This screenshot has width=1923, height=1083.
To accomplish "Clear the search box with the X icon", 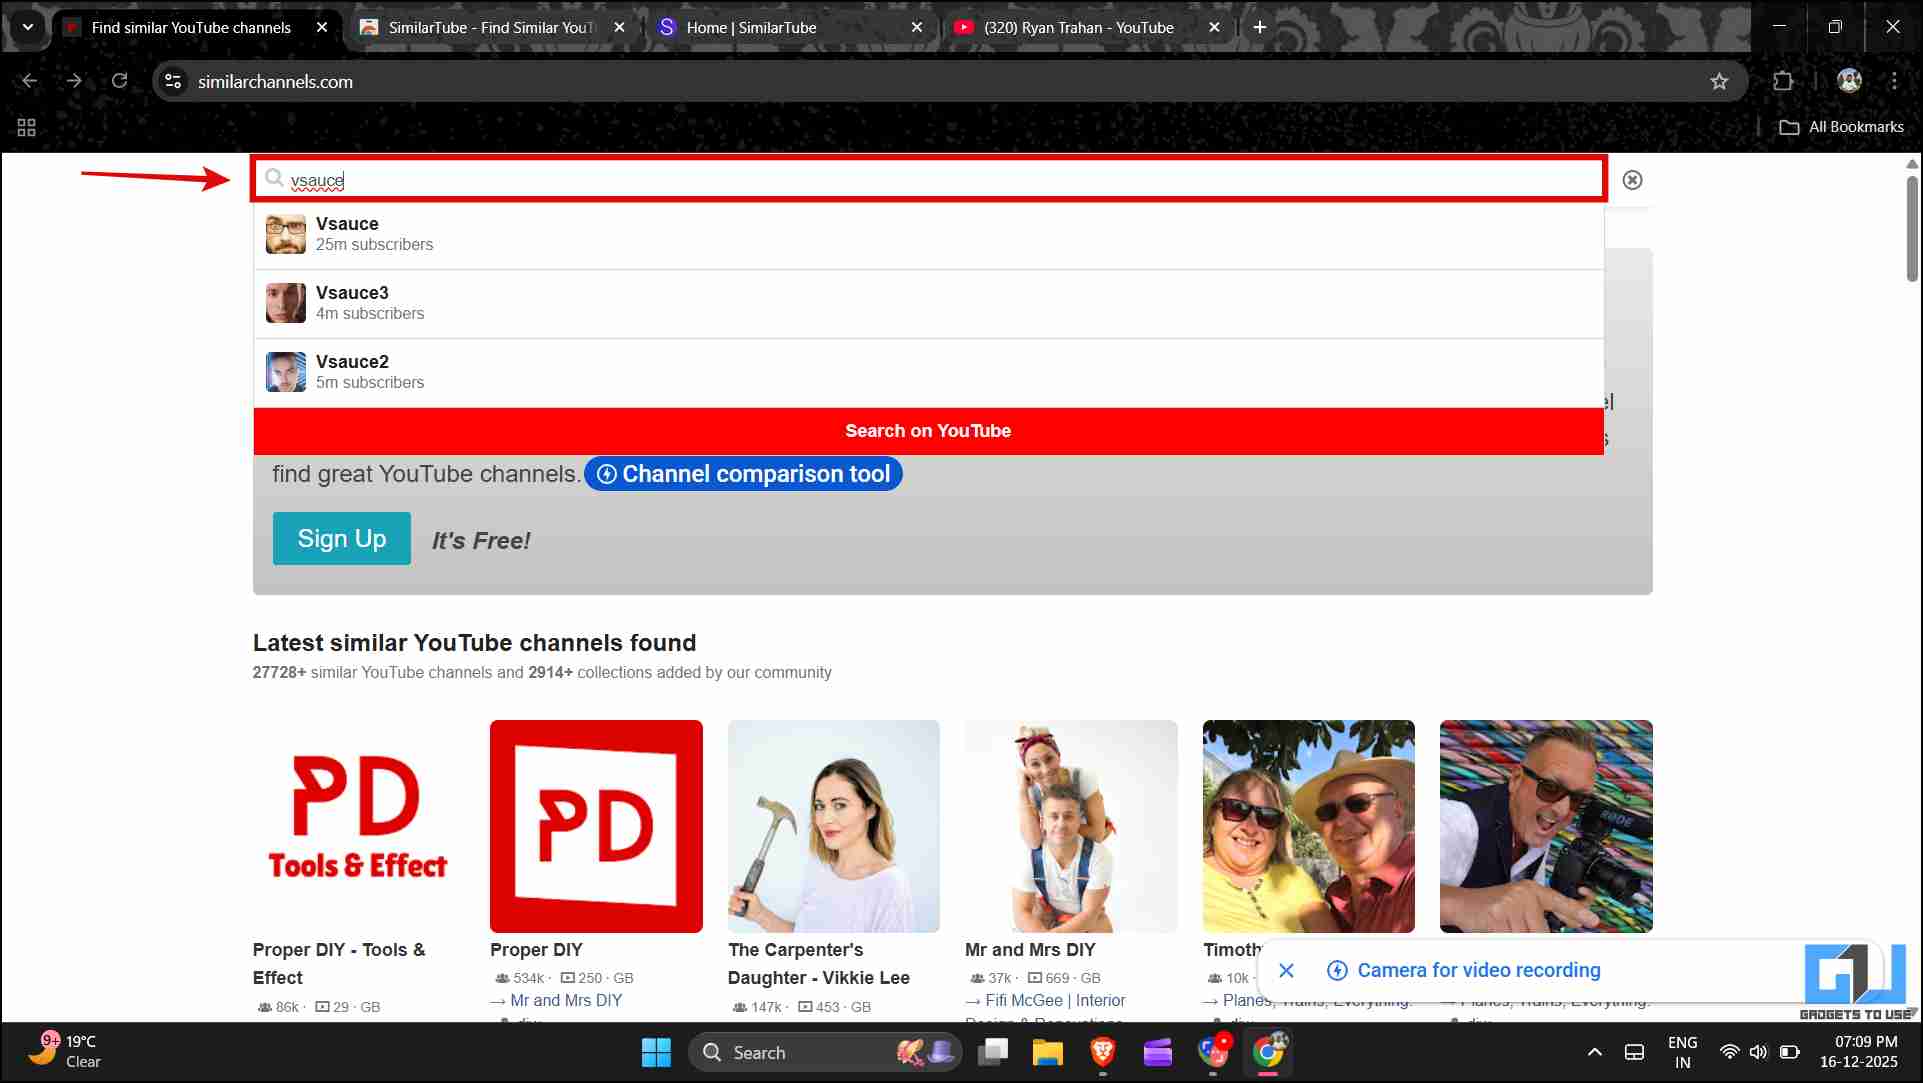I will pyautogui.click(x=1632, y=180).
